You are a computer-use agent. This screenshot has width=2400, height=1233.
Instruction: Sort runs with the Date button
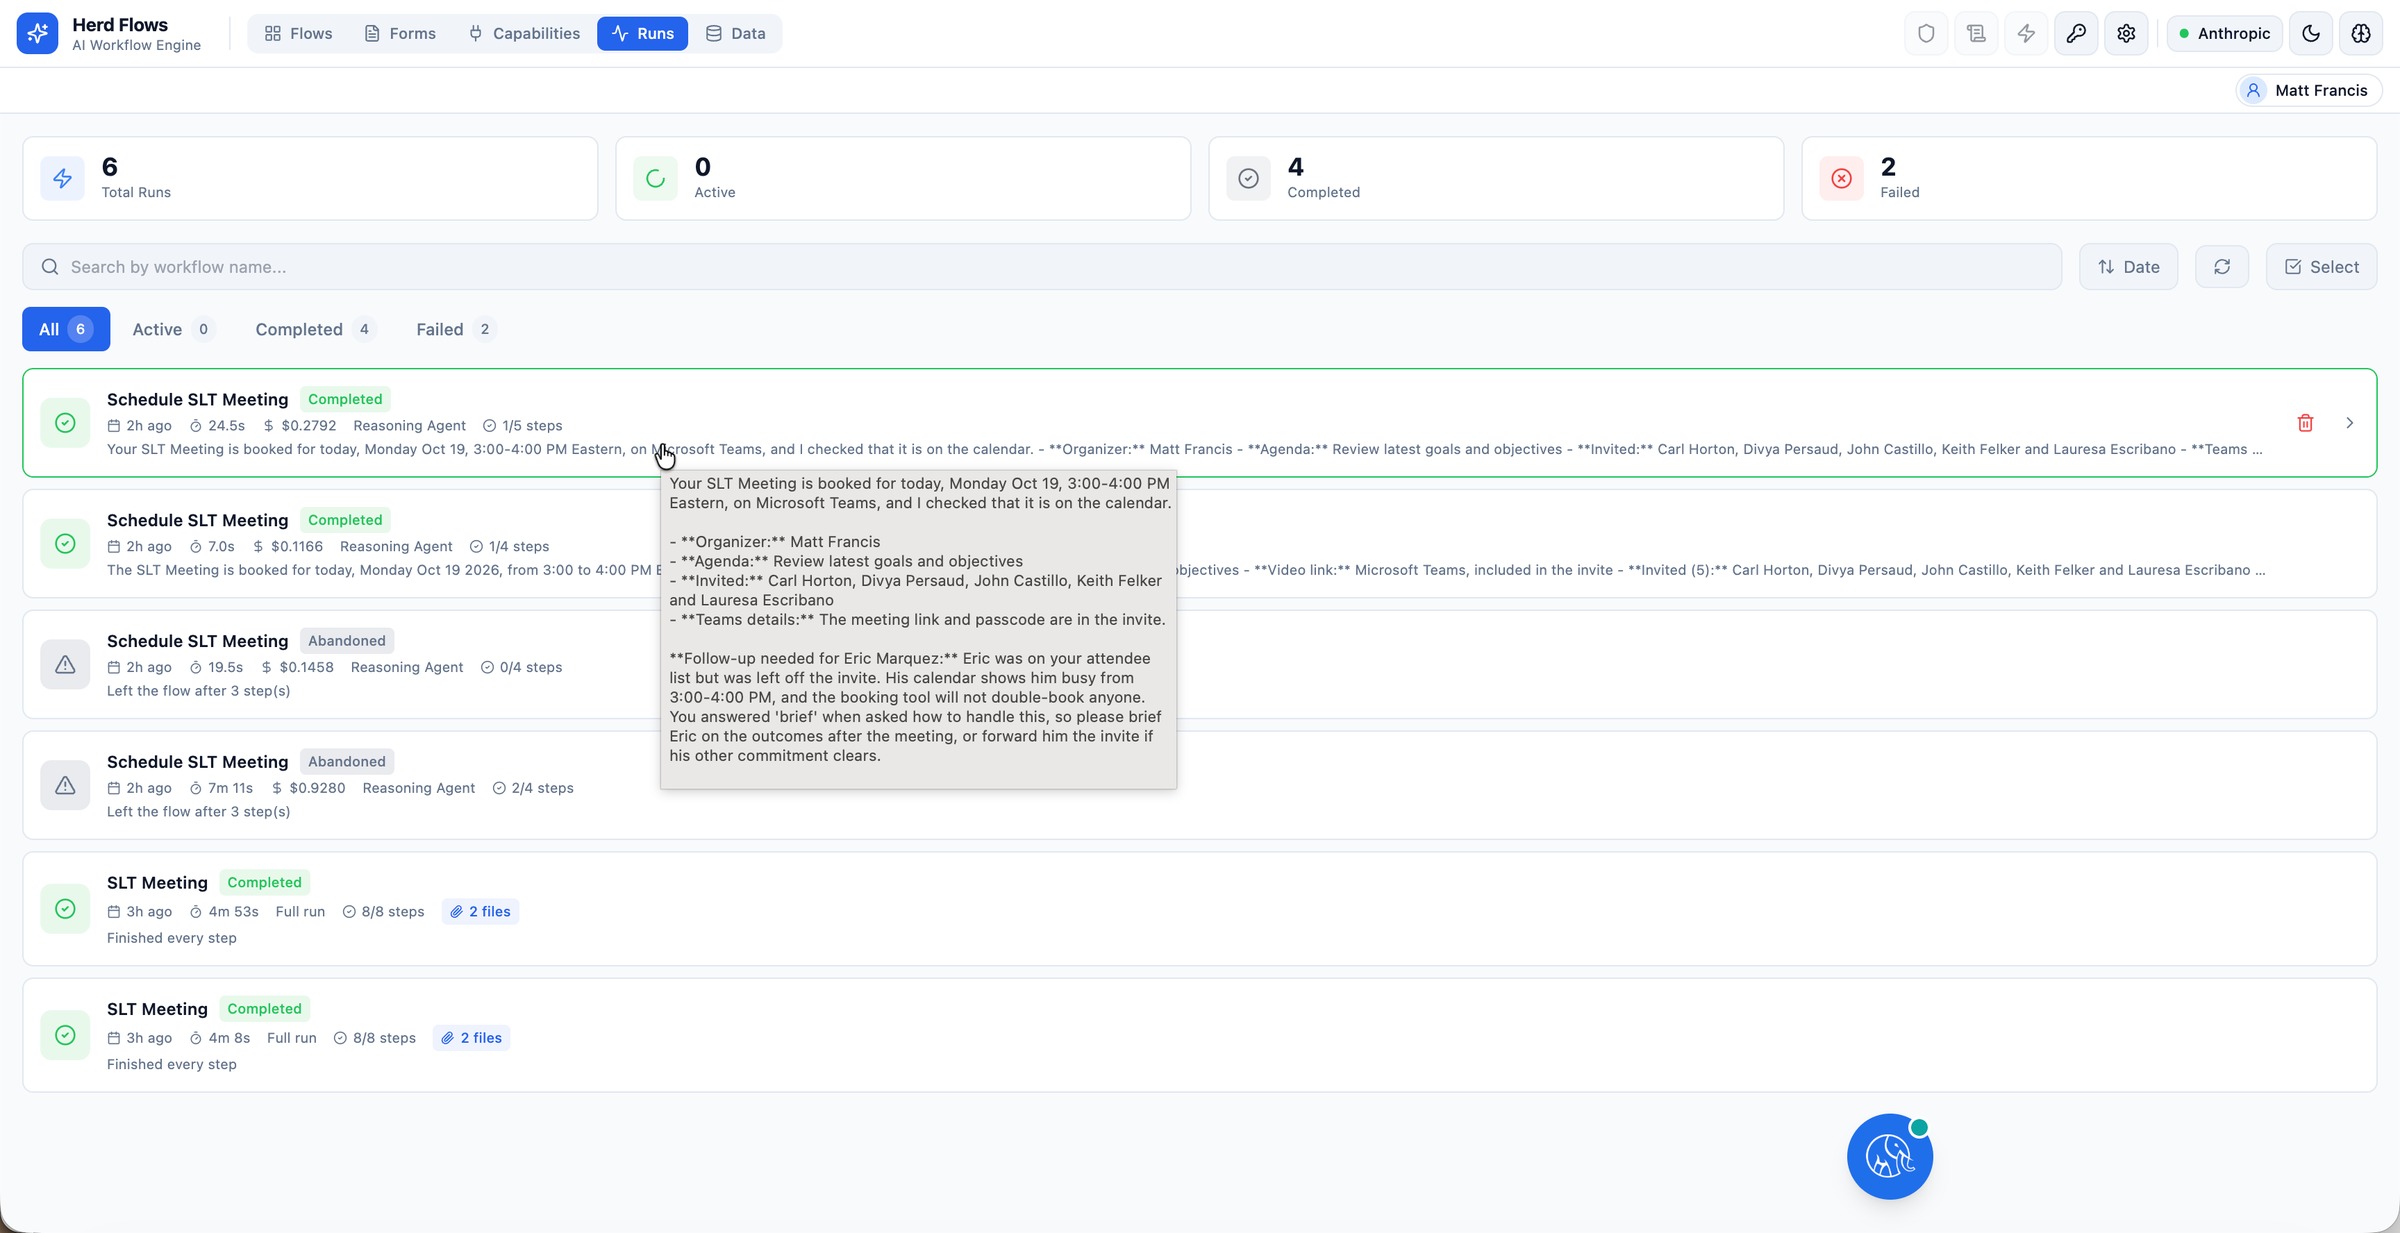click(2128, 267)
